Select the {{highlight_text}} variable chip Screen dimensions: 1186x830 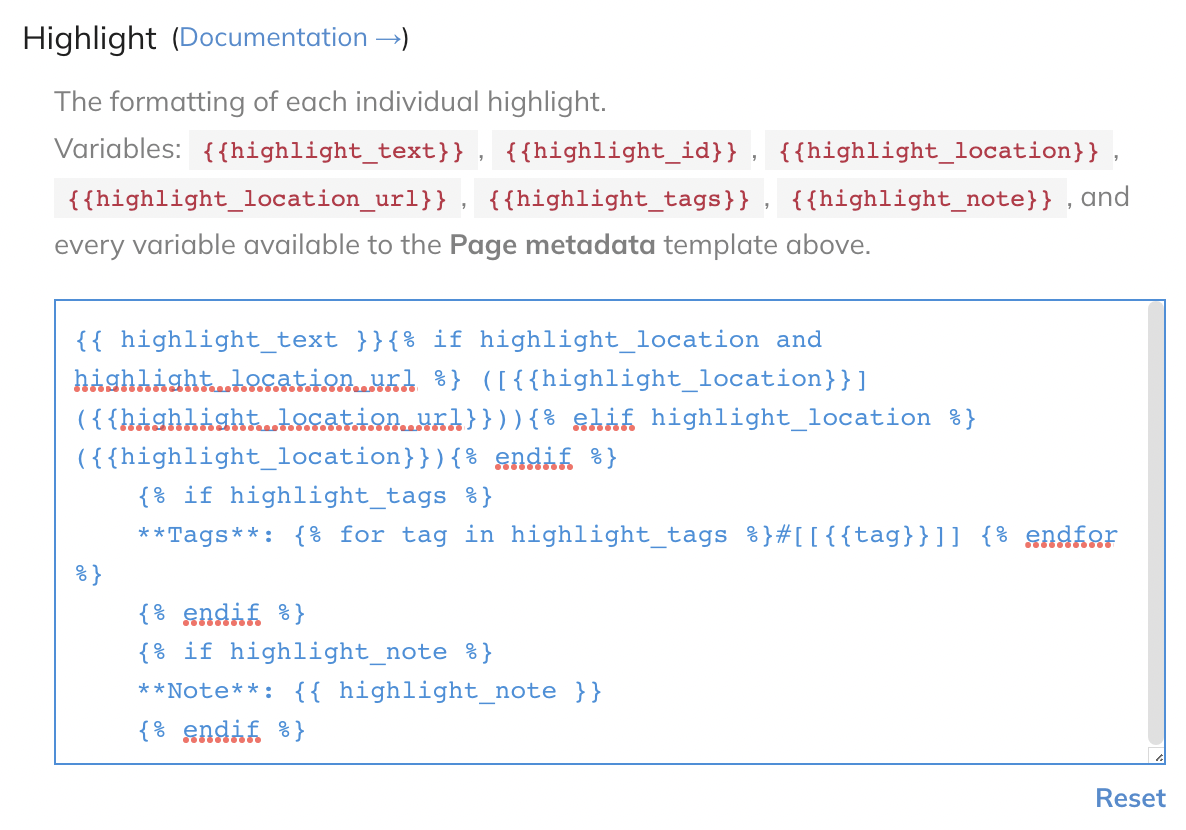click(x=333, y=151)
